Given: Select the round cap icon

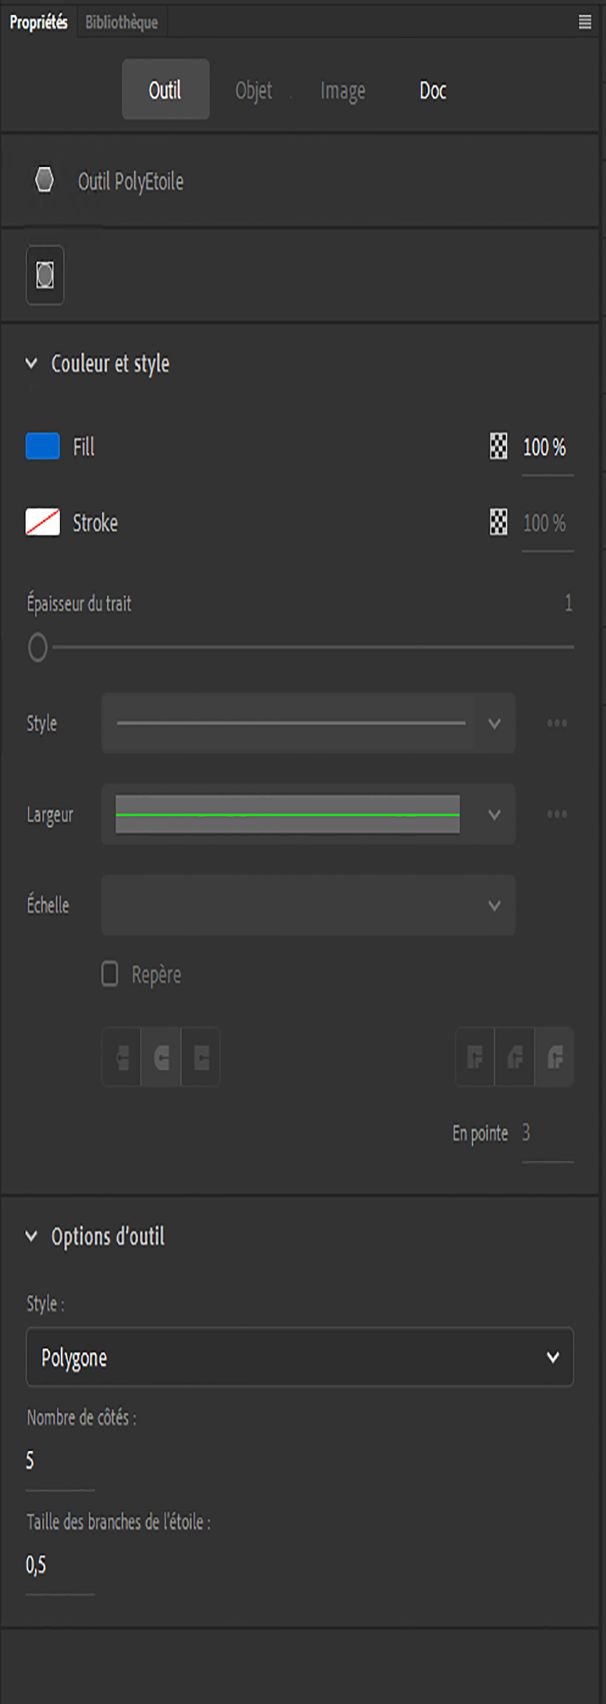Looking at the screenshot, I should click(x=161, y=1057).
